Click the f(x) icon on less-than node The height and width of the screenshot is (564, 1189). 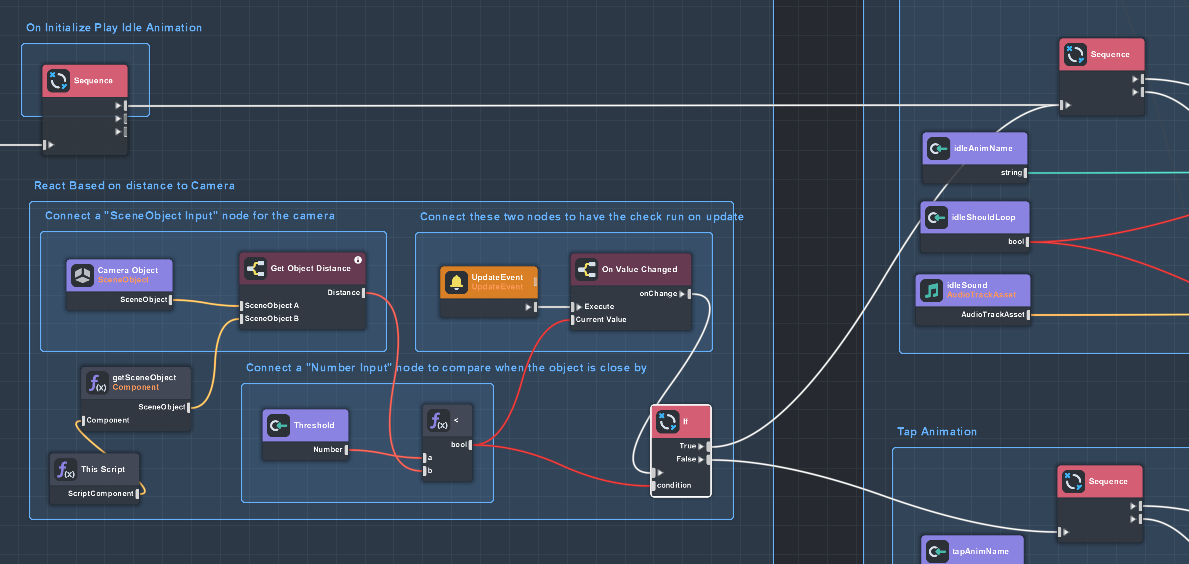(438, 421)
